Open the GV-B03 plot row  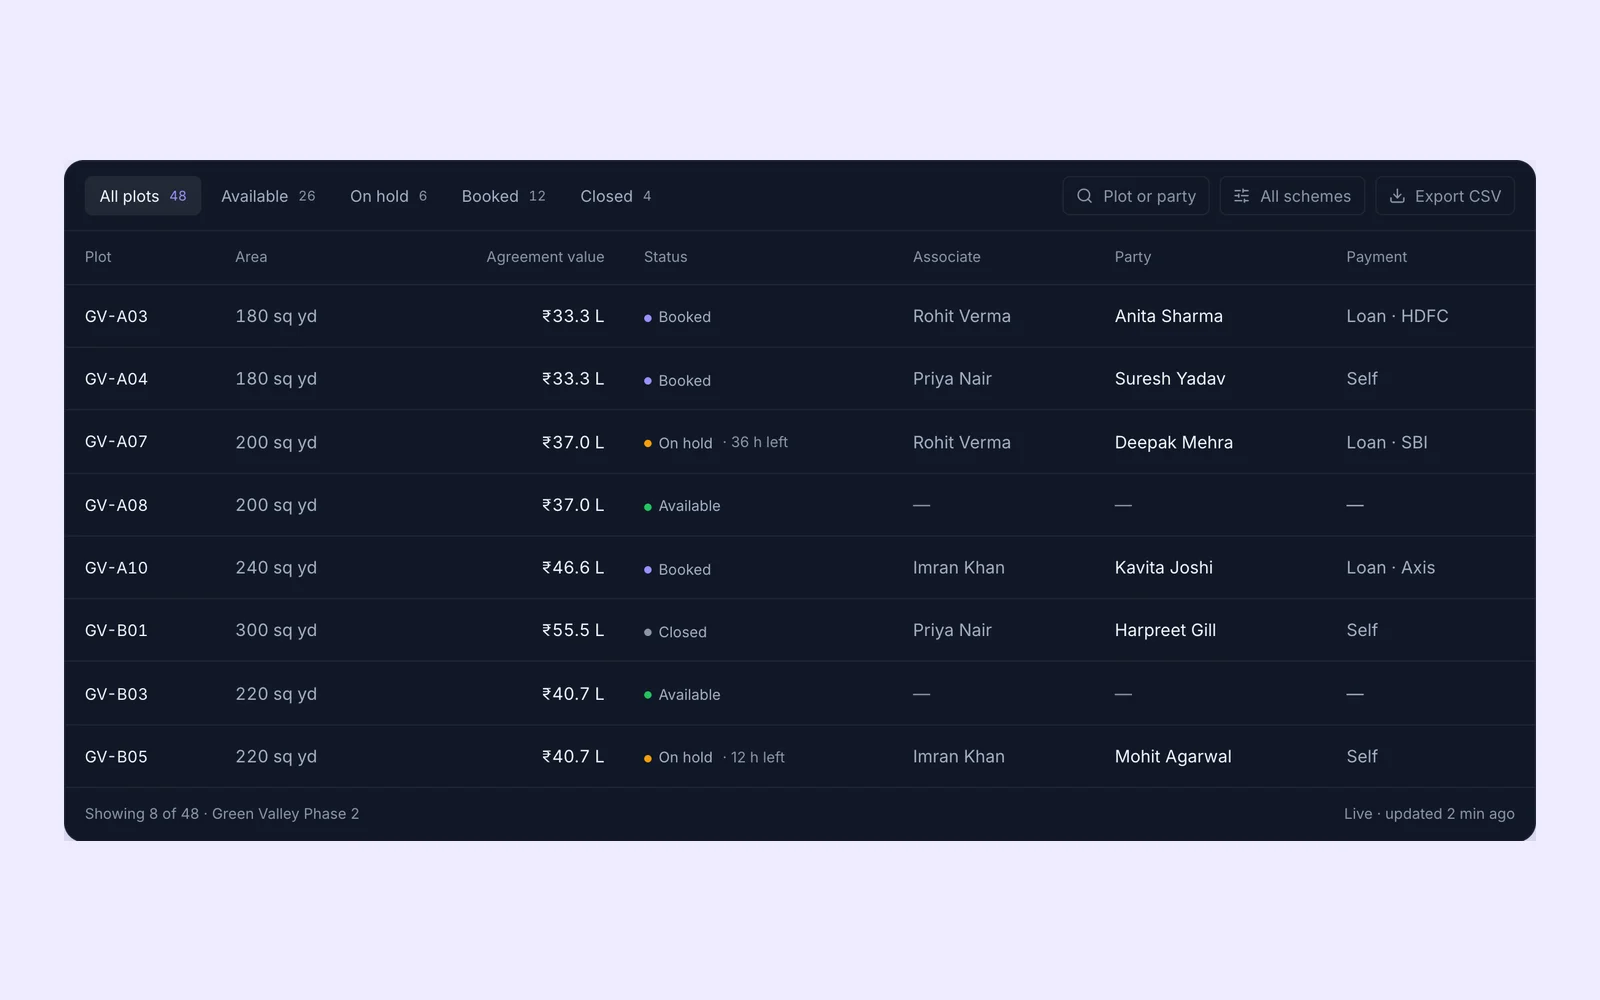[x=800, y=694]
